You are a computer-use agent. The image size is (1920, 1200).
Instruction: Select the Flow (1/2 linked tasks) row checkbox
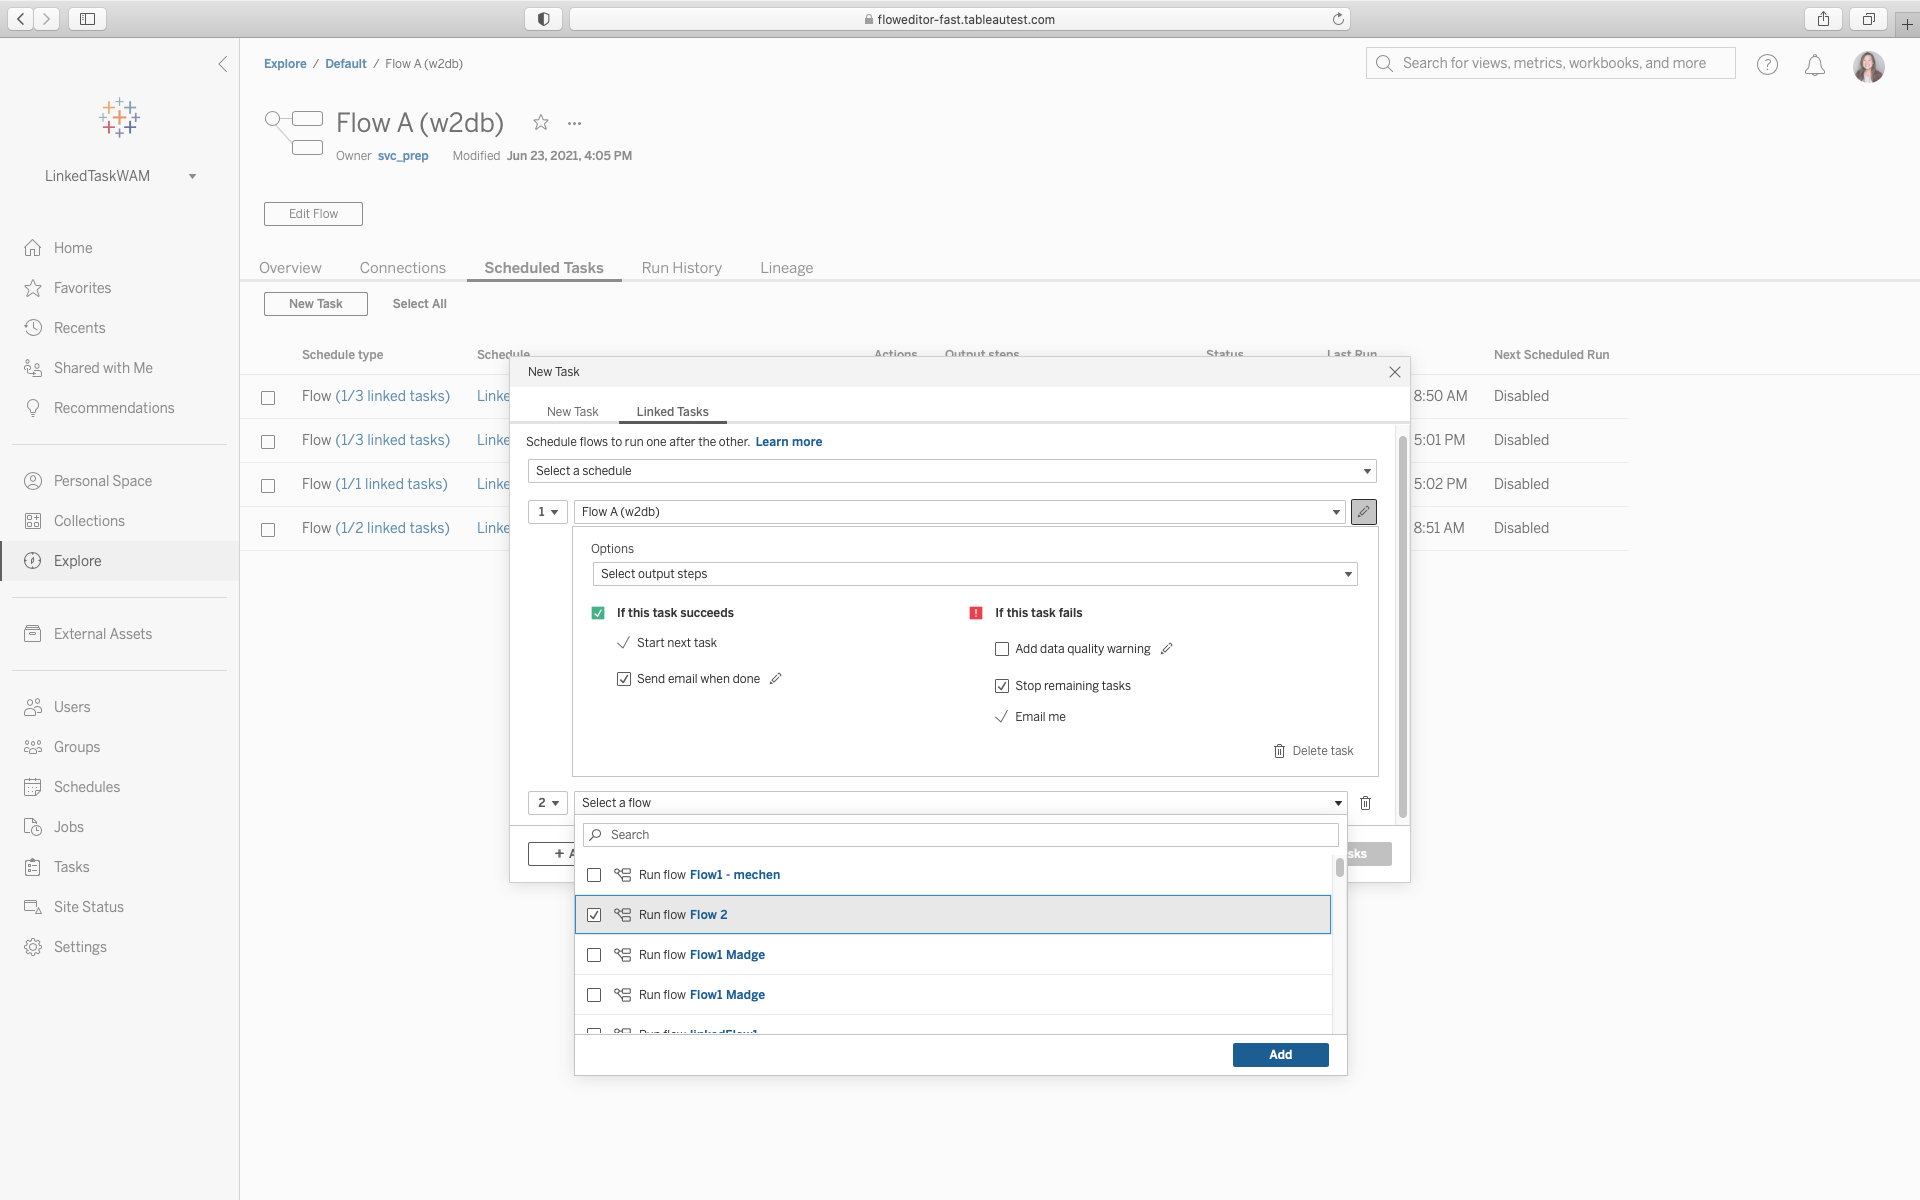pyautogui.click(x=268, y=529)
